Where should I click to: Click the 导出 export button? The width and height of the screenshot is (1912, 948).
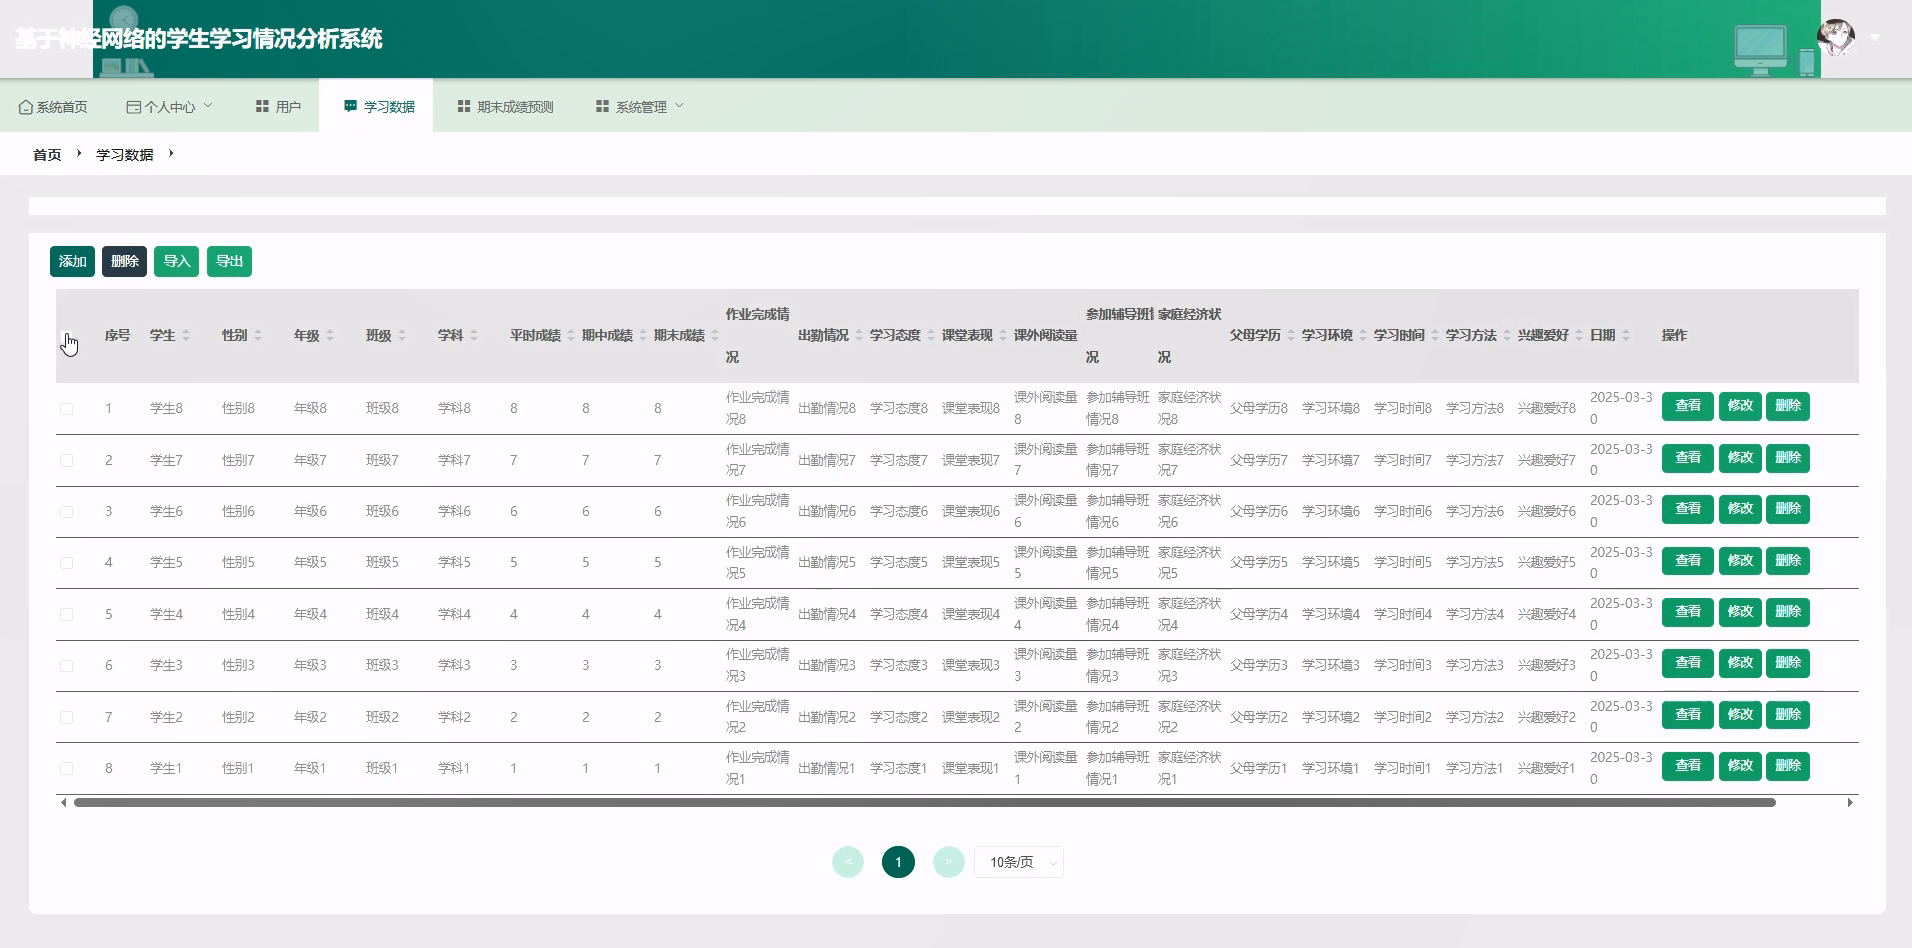click(229, 262)
